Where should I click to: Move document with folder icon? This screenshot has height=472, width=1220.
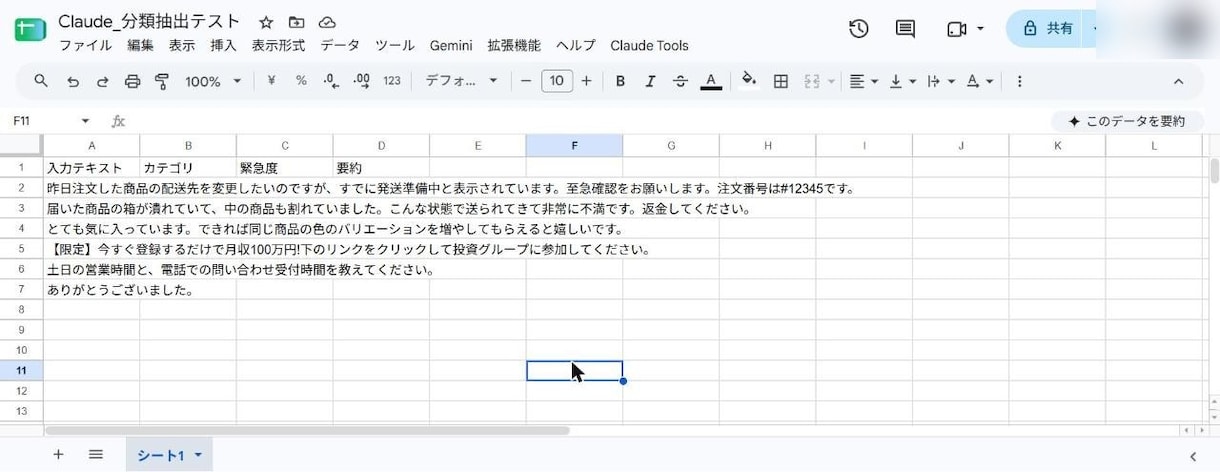pos(296,22)
